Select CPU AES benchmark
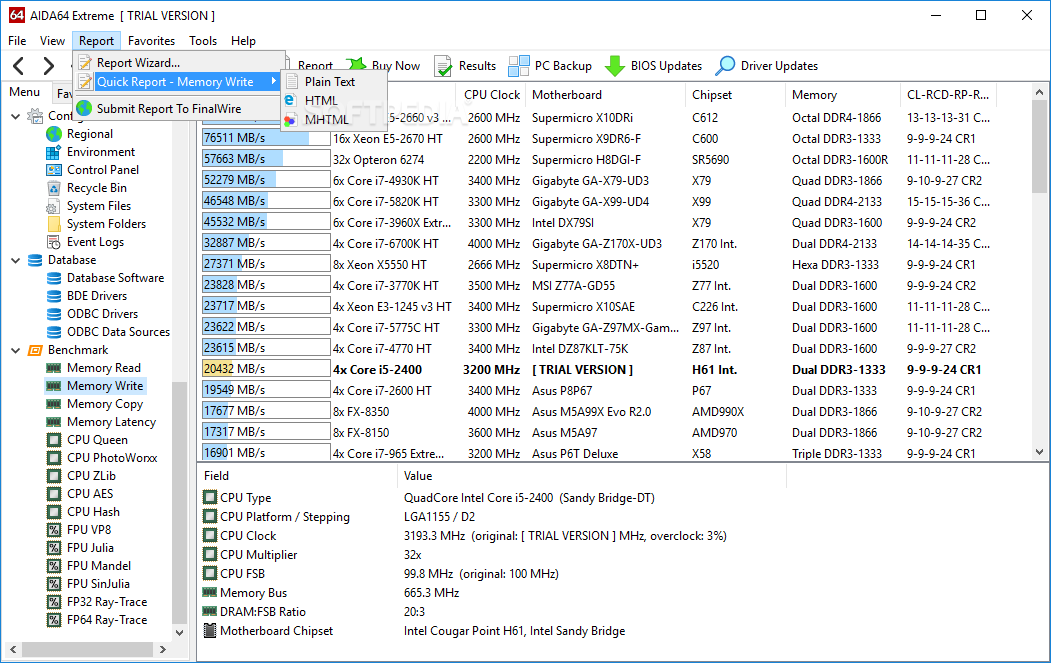This screenshot has width=1051, height=663. [90, 493]
